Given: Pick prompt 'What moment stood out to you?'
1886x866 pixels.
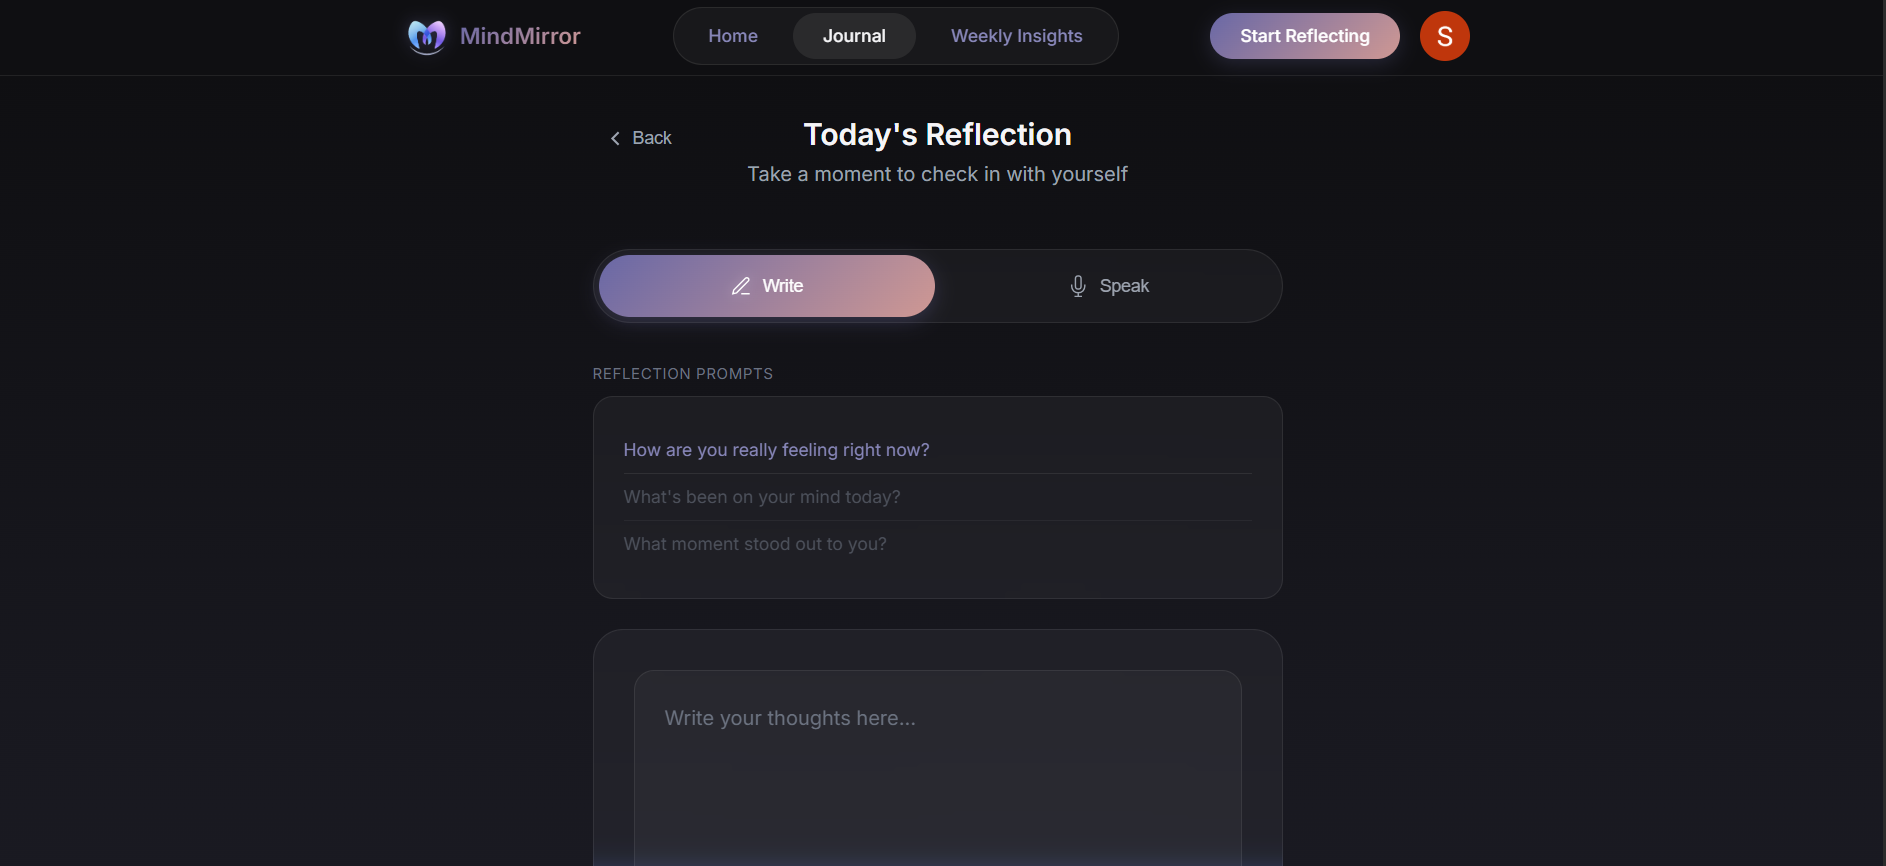Looking at the screenshot, I should point(938,544).
